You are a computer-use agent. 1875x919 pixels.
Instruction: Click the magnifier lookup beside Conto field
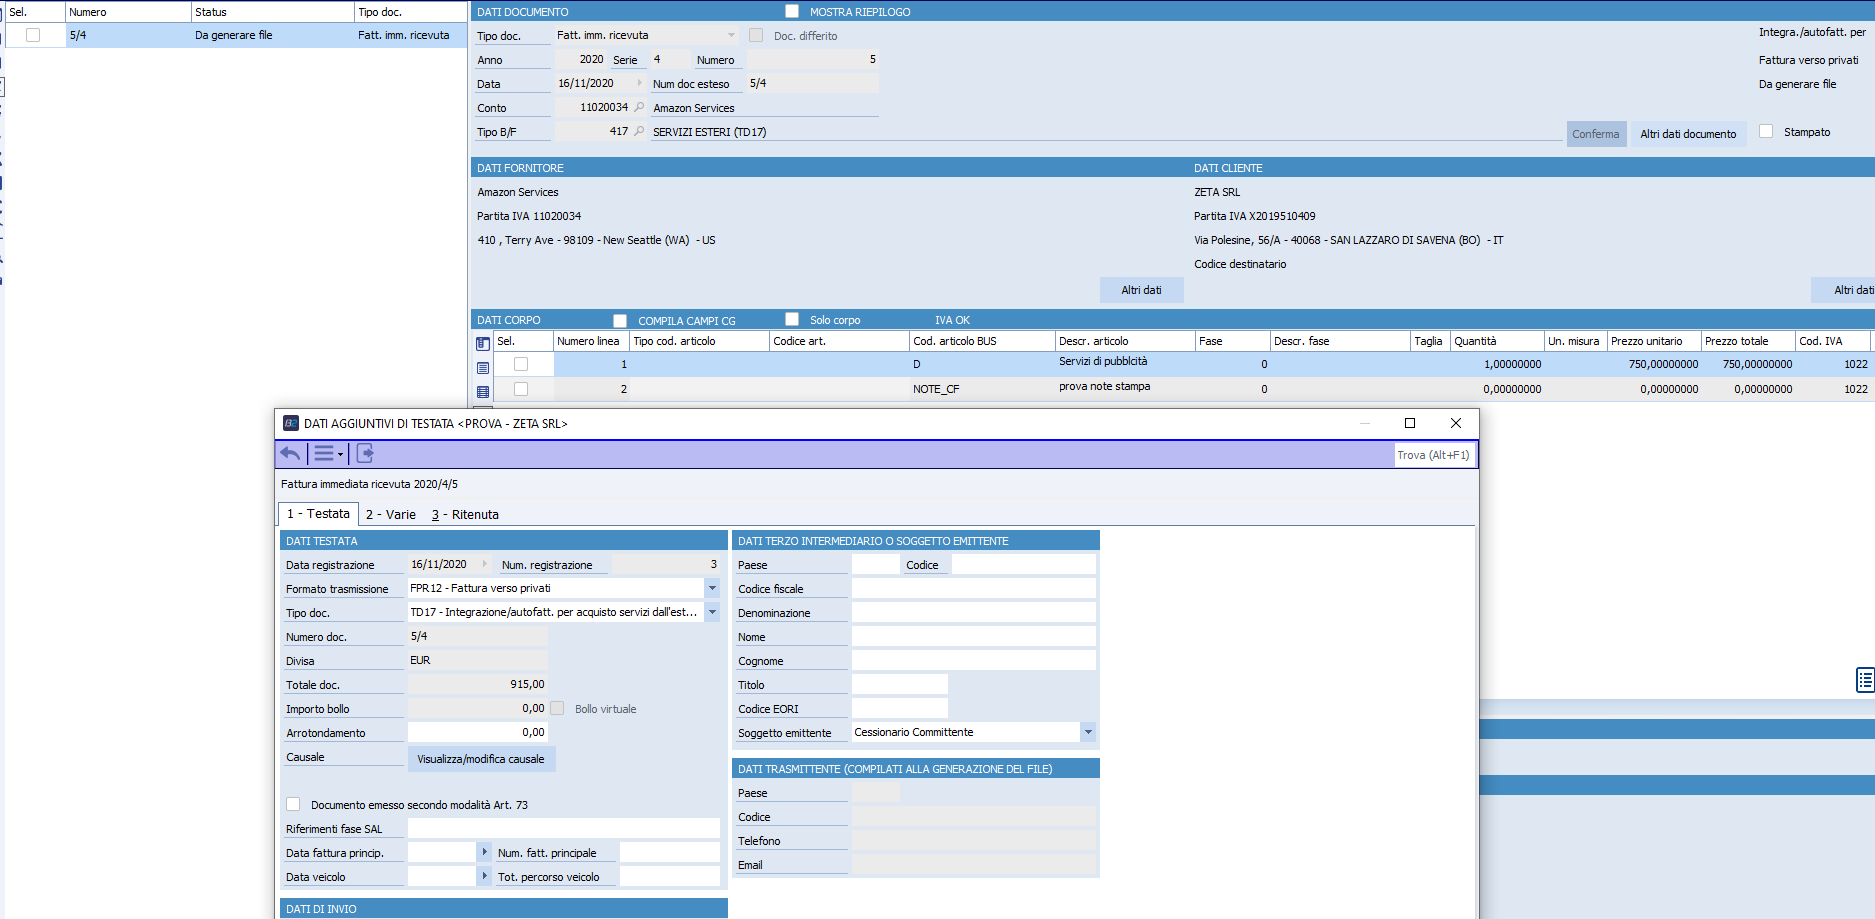[x=640, y=107]
